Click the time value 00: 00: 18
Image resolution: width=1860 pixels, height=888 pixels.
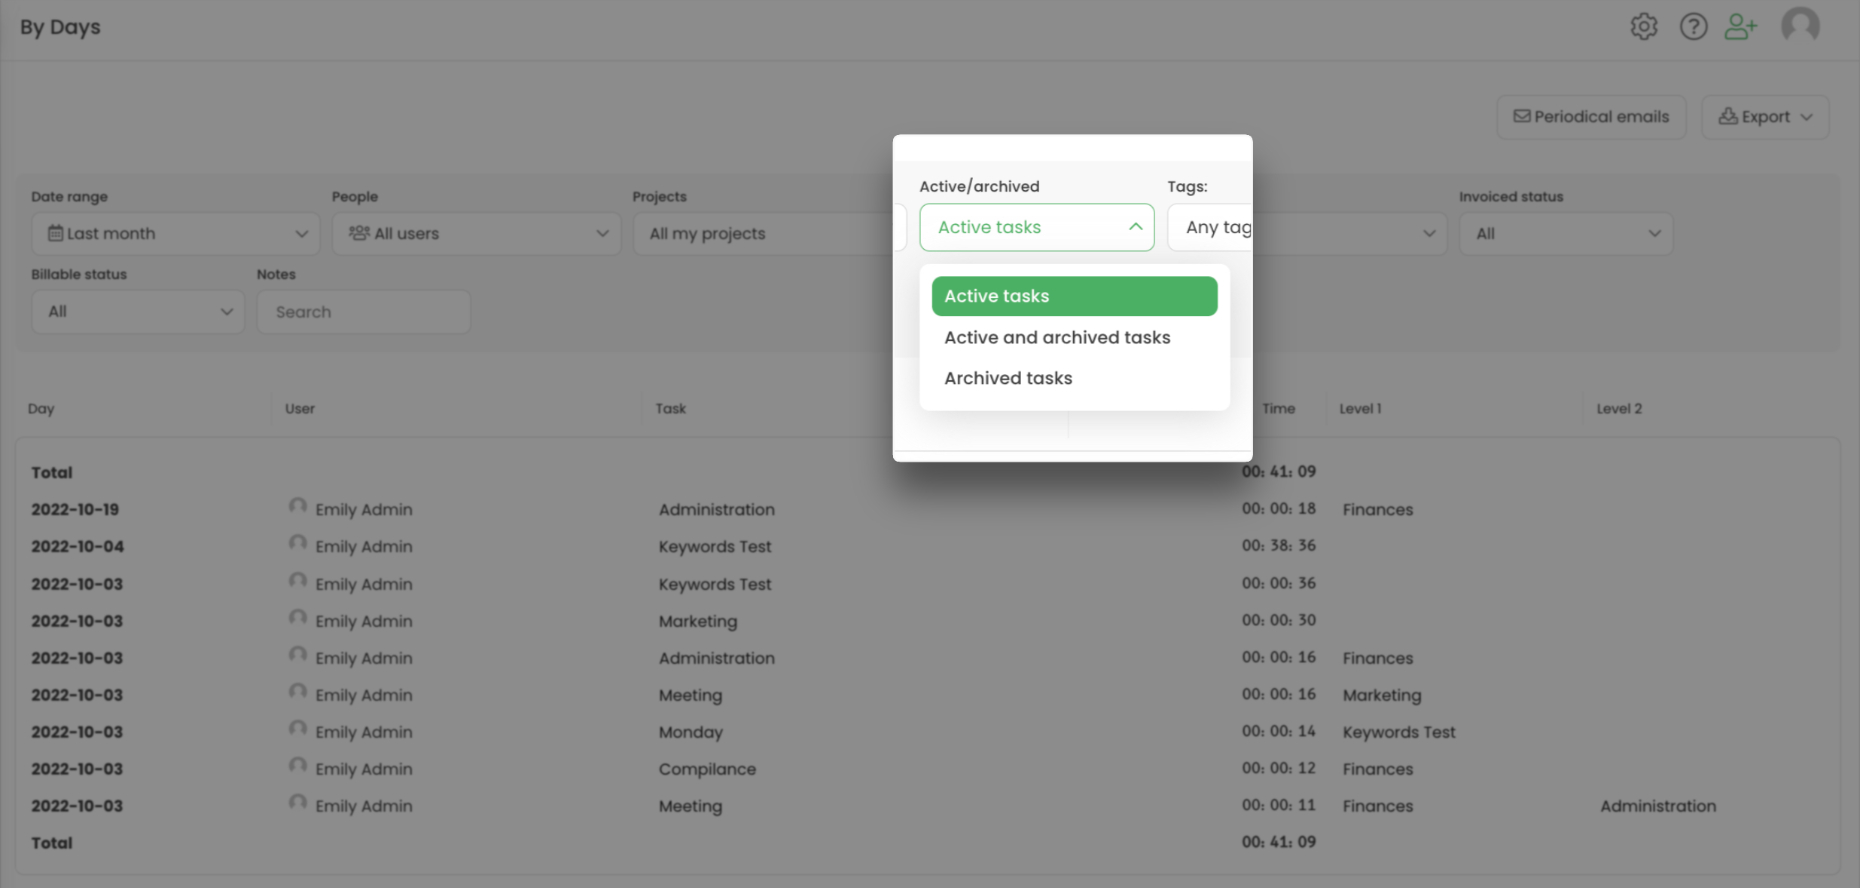point(1279,508)
